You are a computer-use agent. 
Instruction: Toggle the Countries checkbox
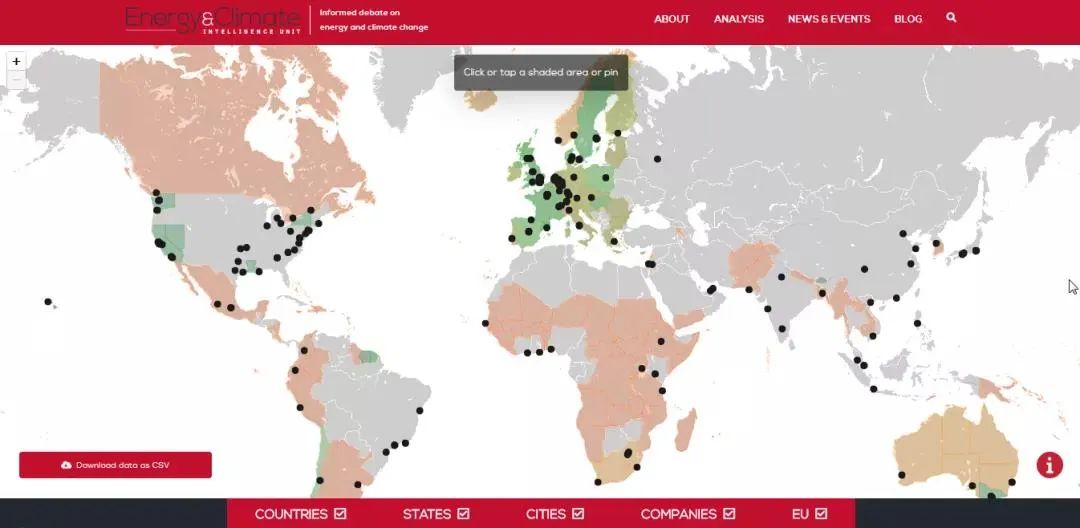(x=340, y=514)
